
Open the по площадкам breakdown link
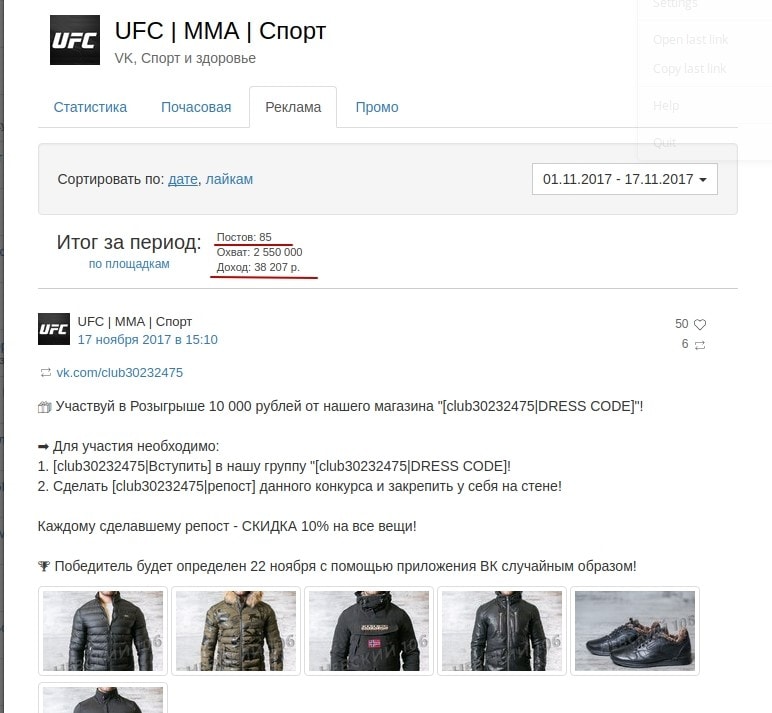click(x=129, y=264)
